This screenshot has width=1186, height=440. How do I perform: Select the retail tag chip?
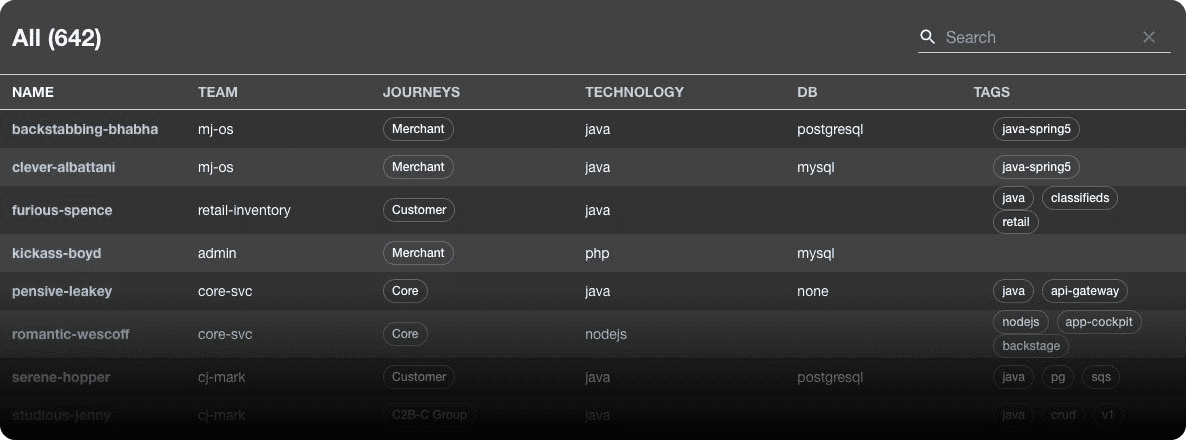tap(1015, 222)
